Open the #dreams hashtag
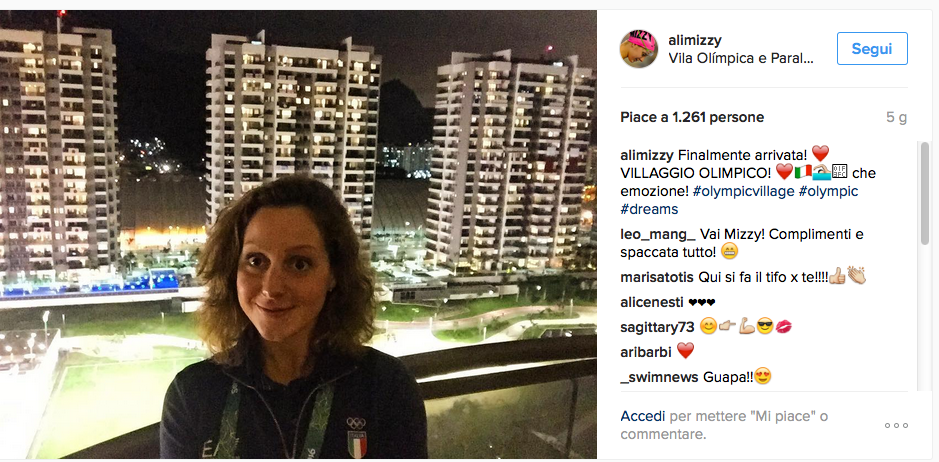 pyautogui.click(x=649, y=209)
